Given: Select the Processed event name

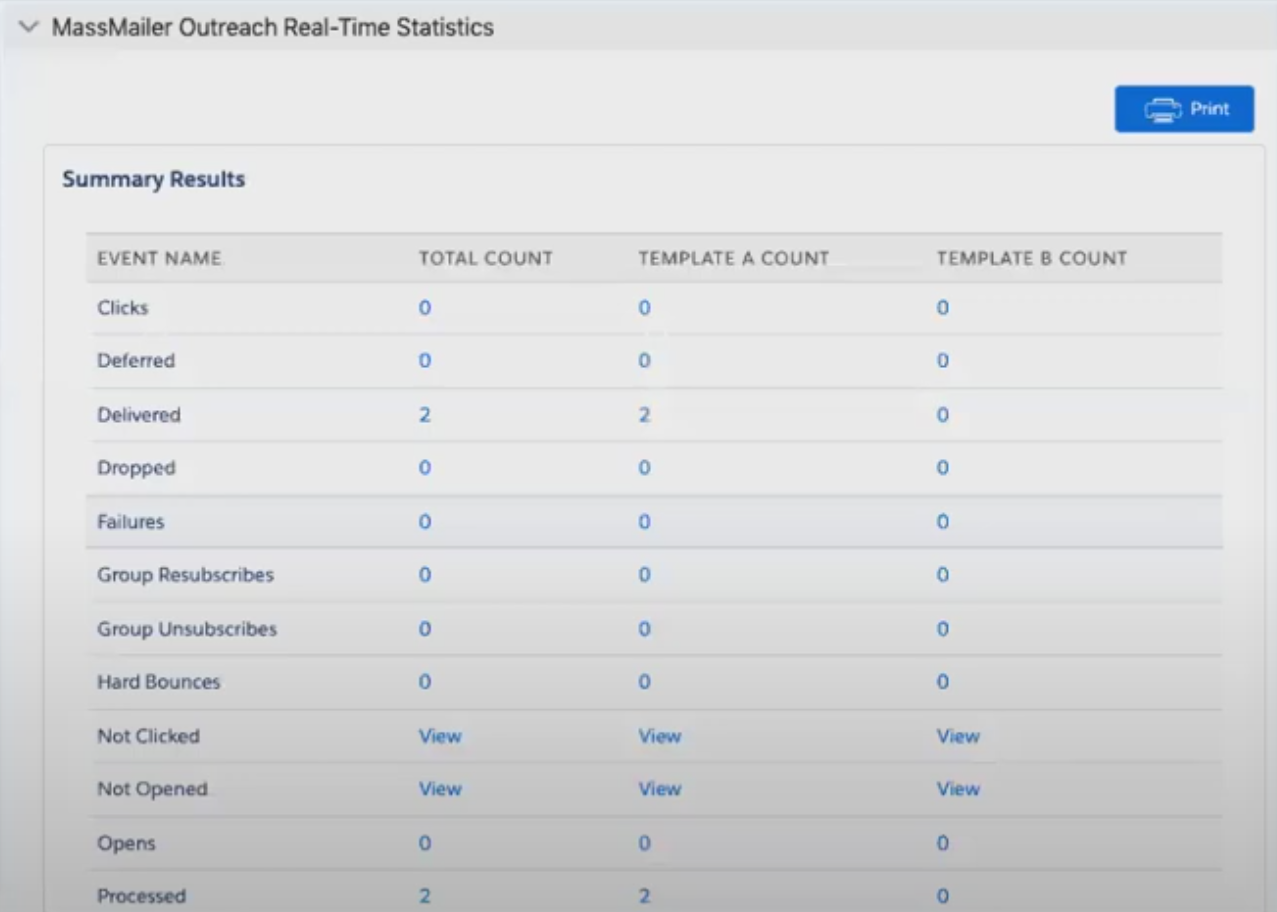Looking at the screenshot, I should (x=142, y=896).
